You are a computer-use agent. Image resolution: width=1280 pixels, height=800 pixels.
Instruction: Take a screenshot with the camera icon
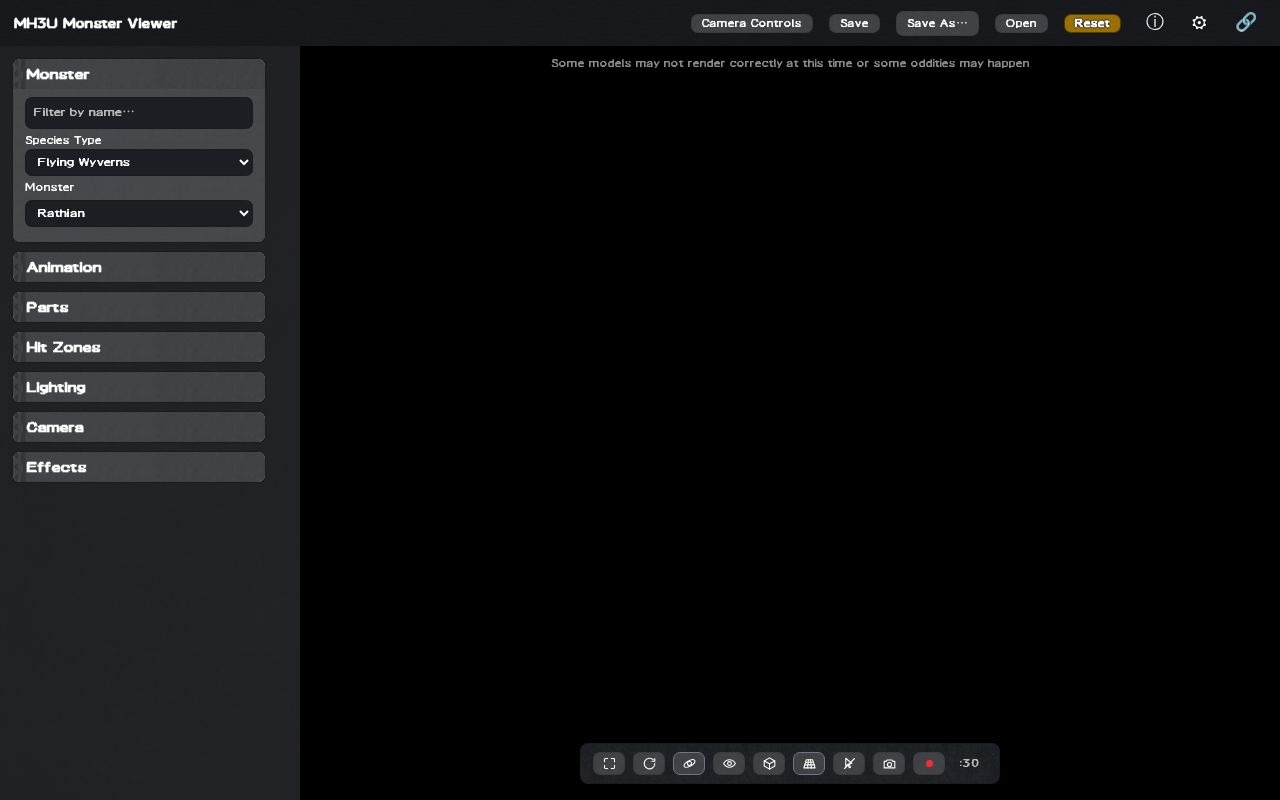889,764
